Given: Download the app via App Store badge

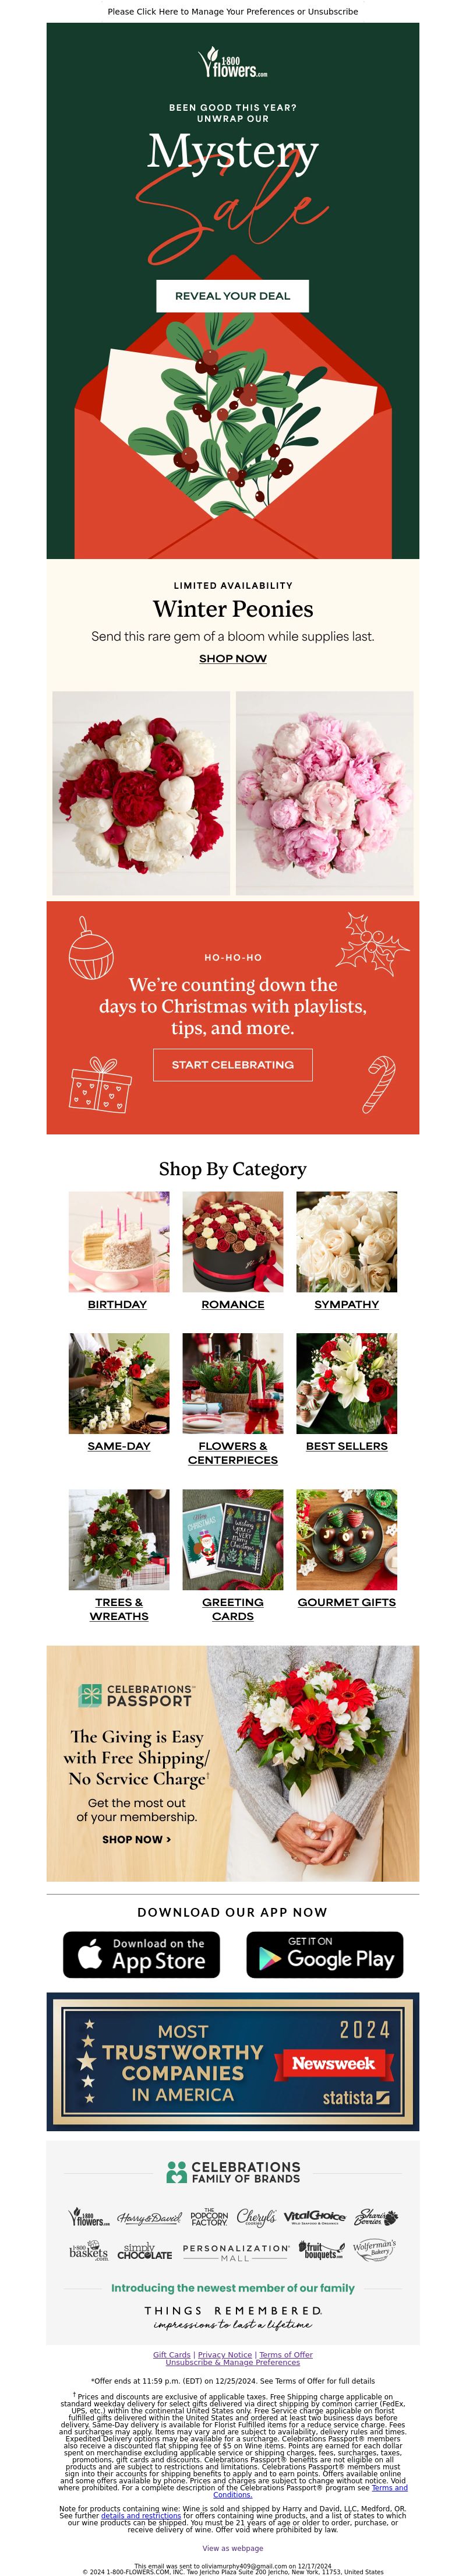Looking at the screenshot, I should 141,1955.
